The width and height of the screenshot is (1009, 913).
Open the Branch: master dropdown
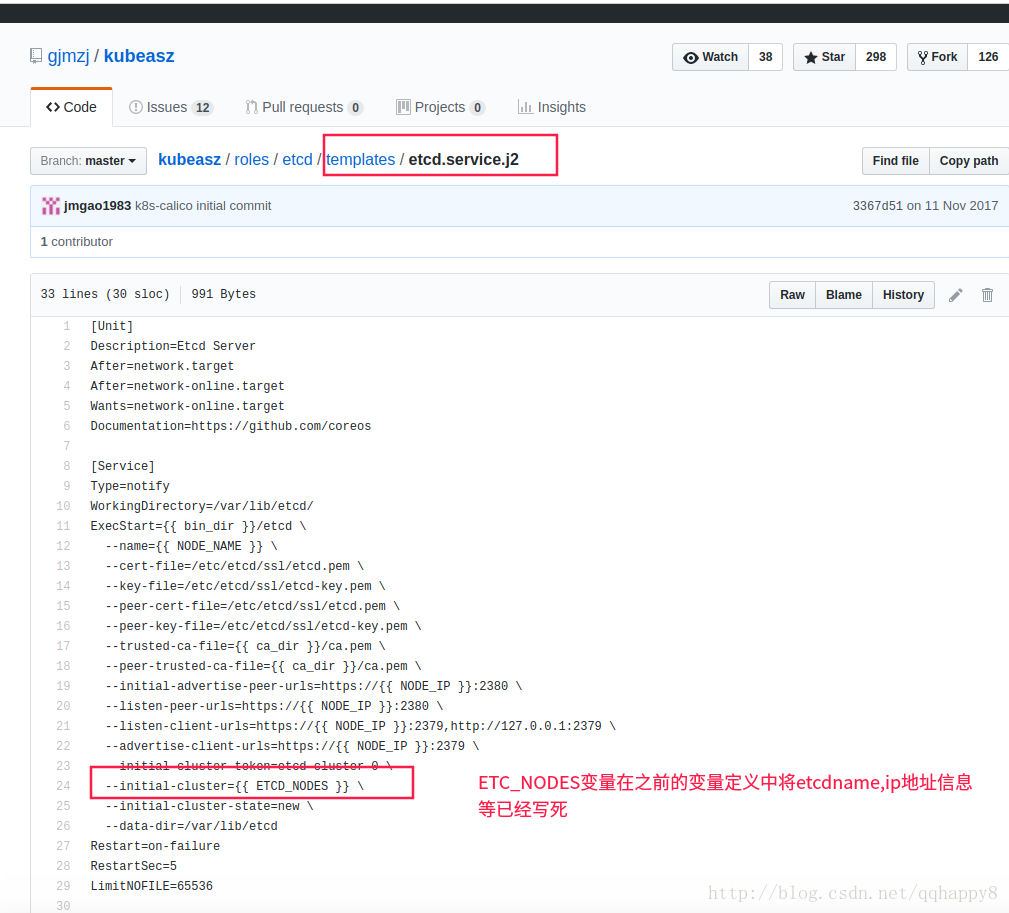(x=88, y=161)
